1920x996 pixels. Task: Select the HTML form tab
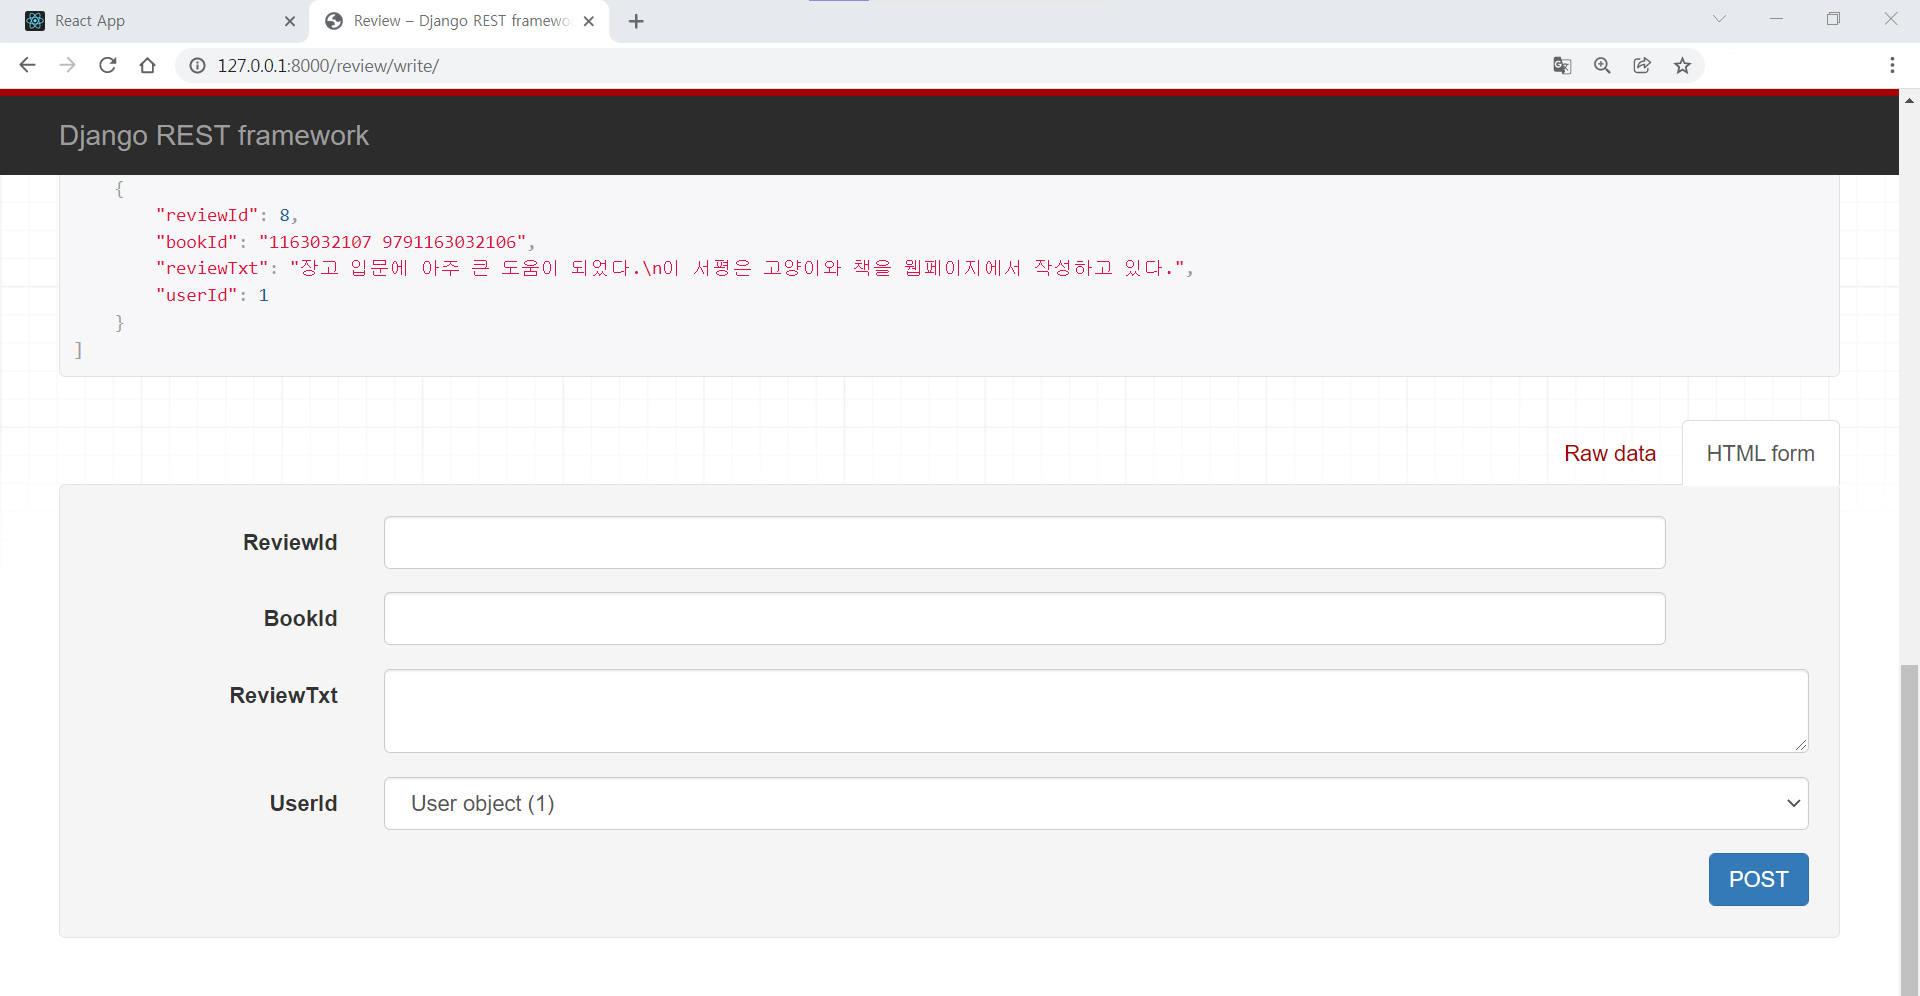(x=1760, y=454)
